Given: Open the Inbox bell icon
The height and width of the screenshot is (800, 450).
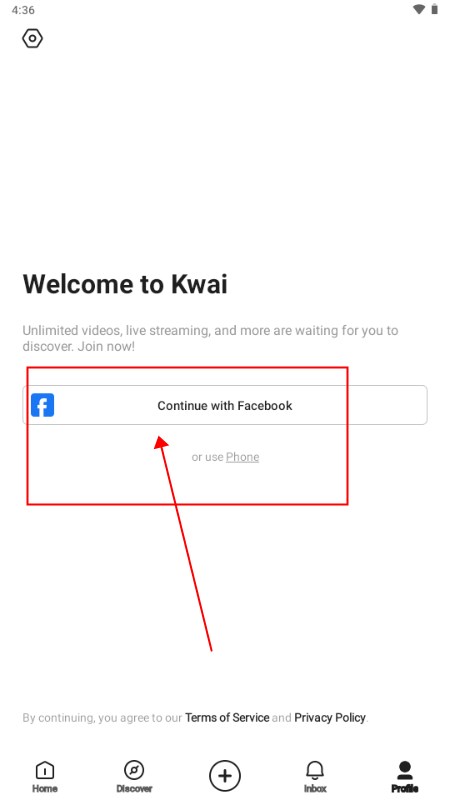Looking at the screenshot, I should click(x=315, y=770).
